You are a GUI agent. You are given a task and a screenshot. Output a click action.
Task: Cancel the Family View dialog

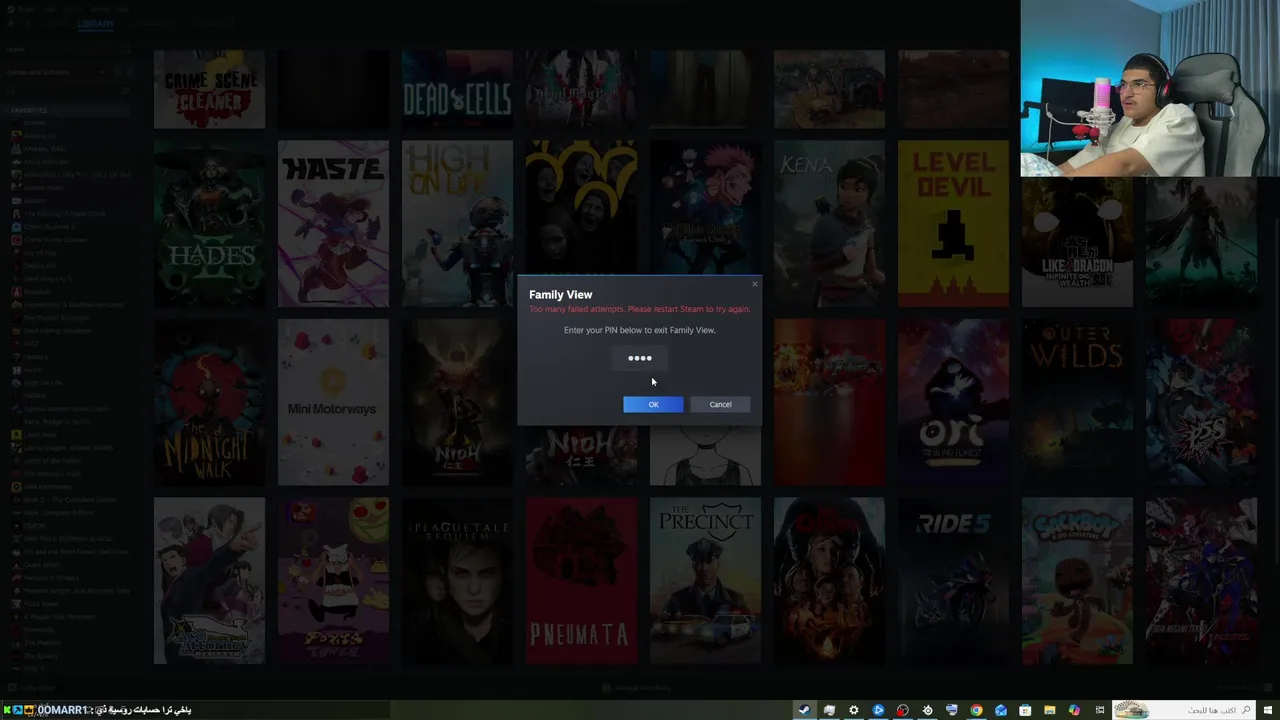tap(720, 404)
